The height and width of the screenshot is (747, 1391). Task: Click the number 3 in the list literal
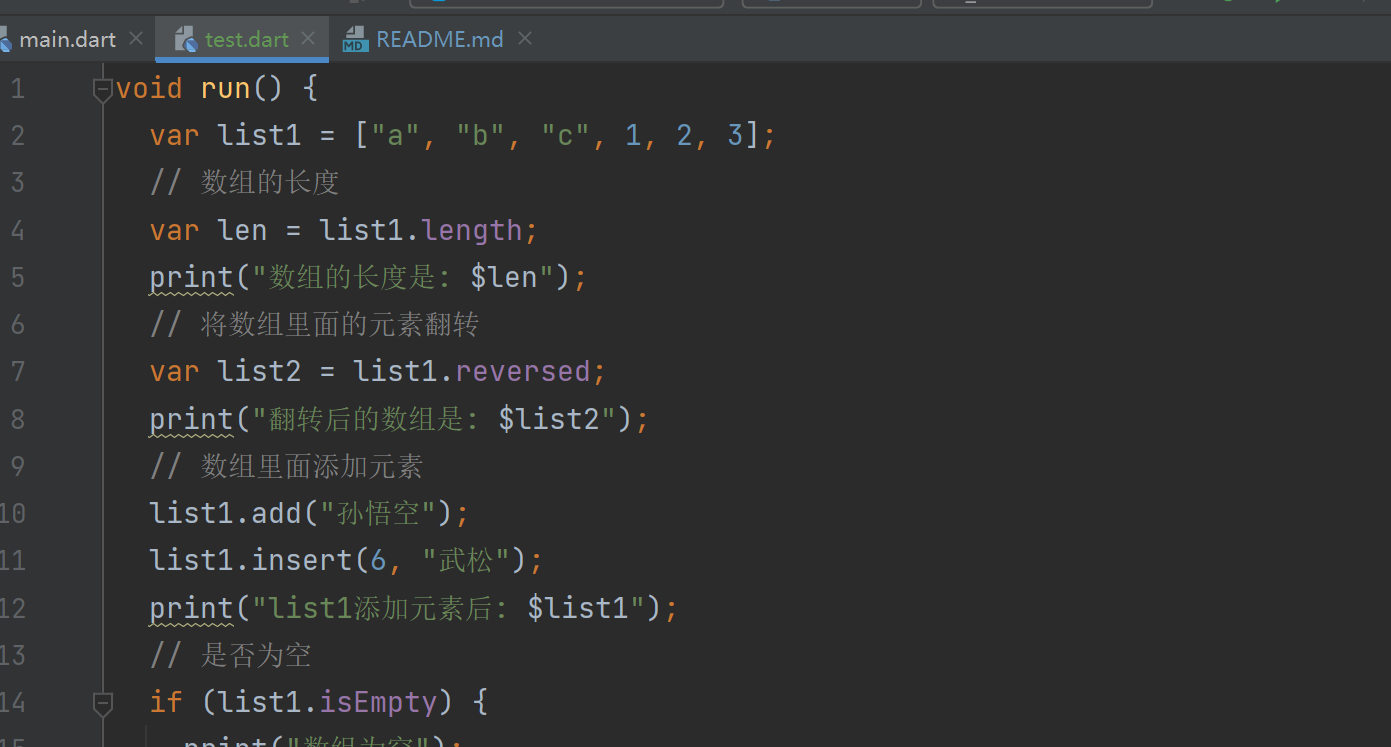pyautogui.click(x=735, y=135)
